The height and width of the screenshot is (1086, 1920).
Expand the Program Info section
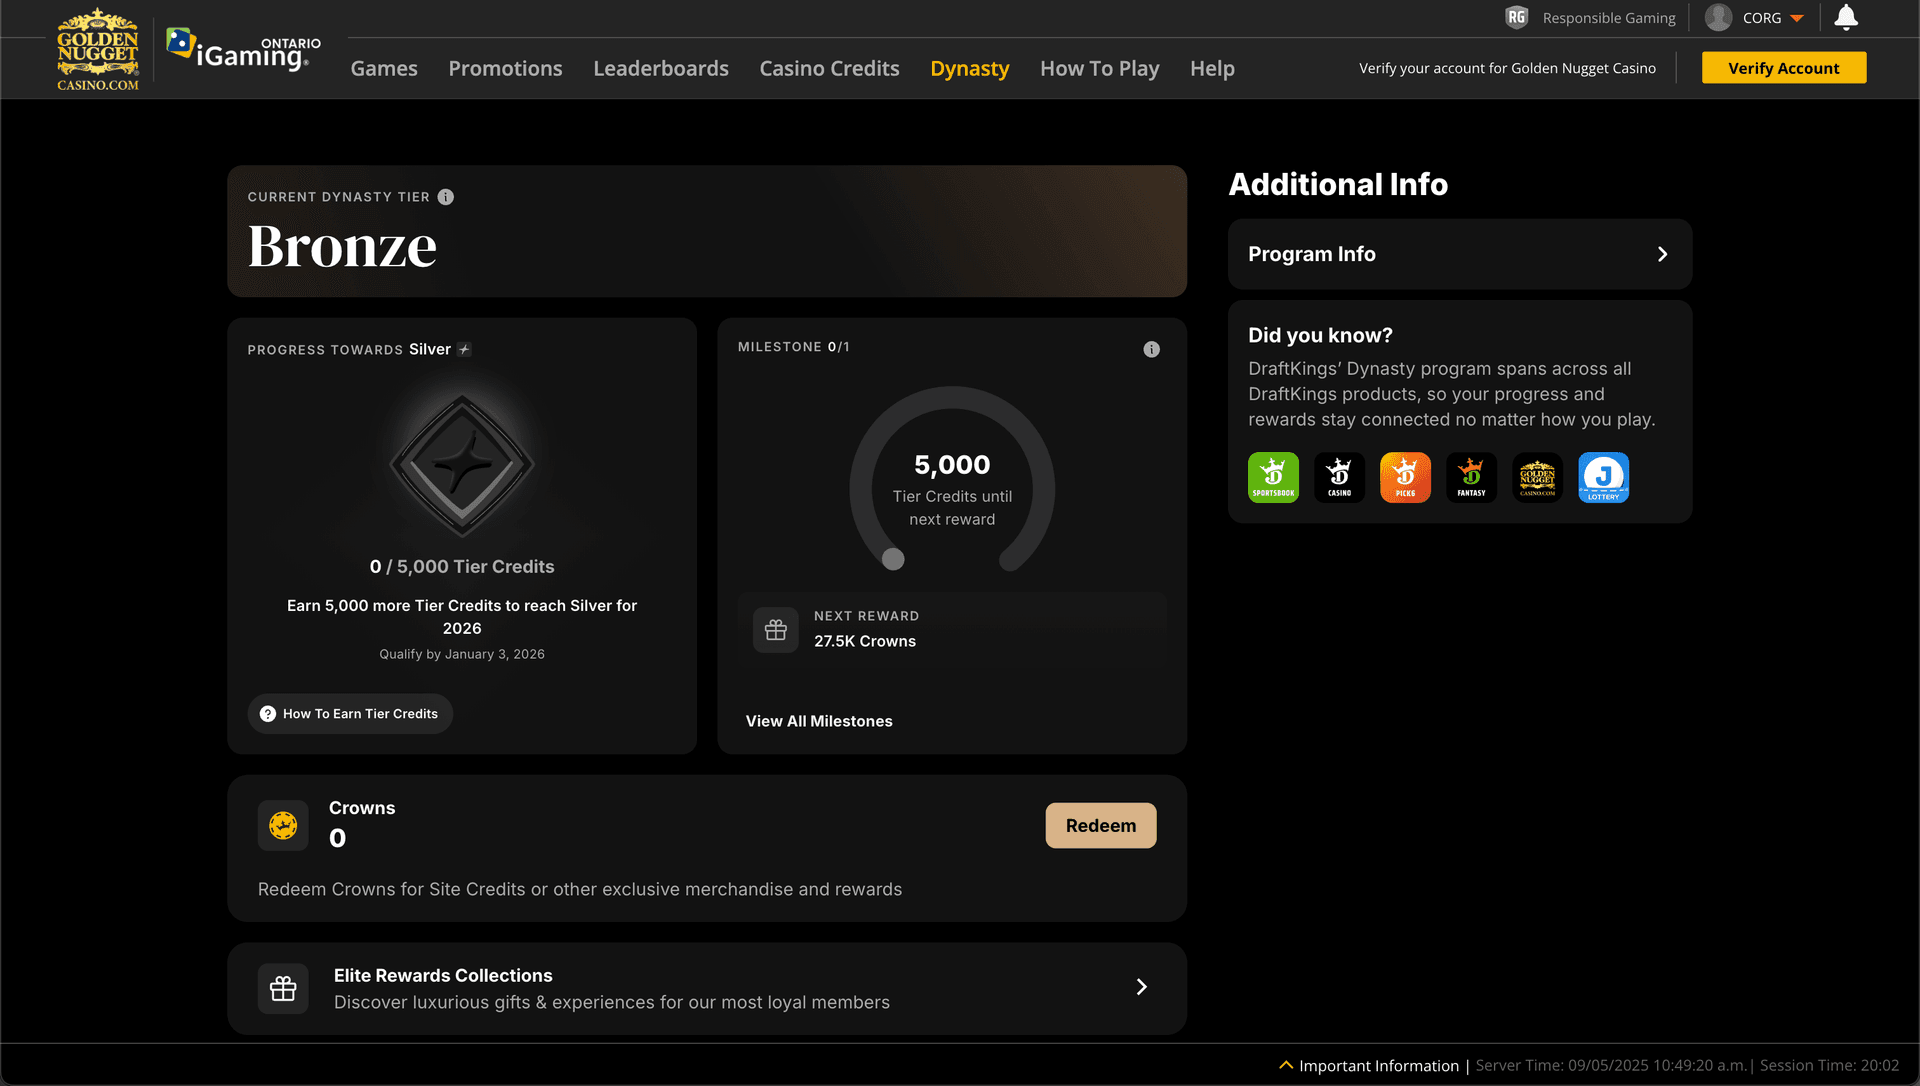coord(1460,254)
